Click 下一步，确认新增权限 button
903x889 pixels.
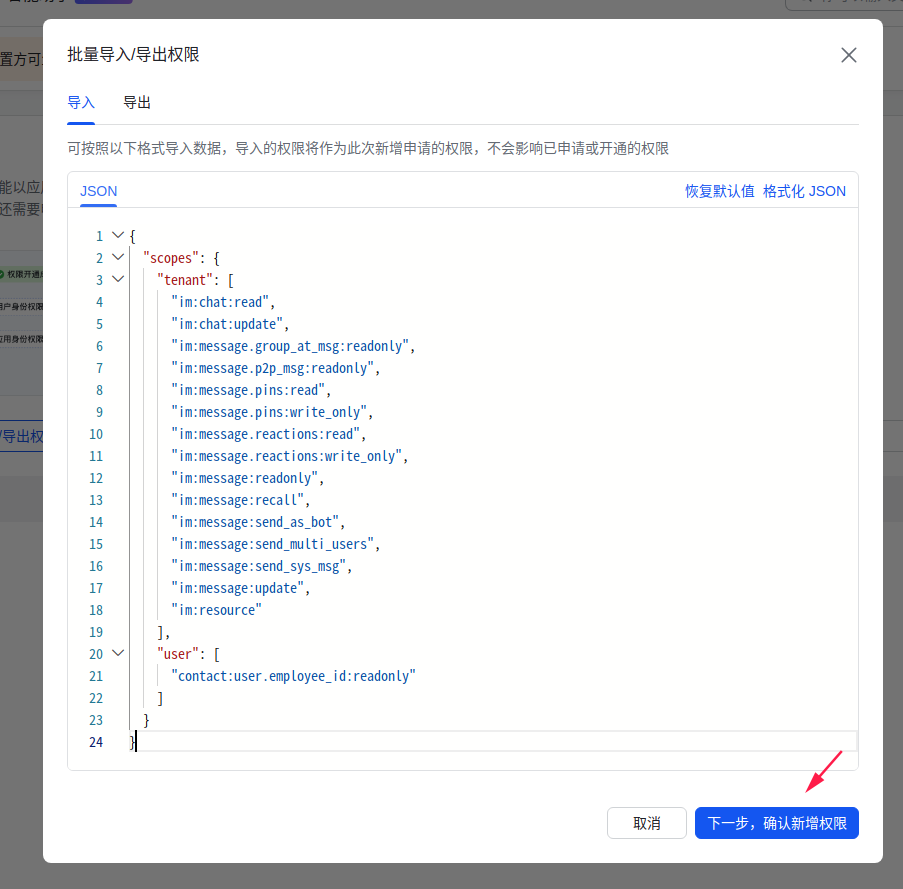coord(776,823)
